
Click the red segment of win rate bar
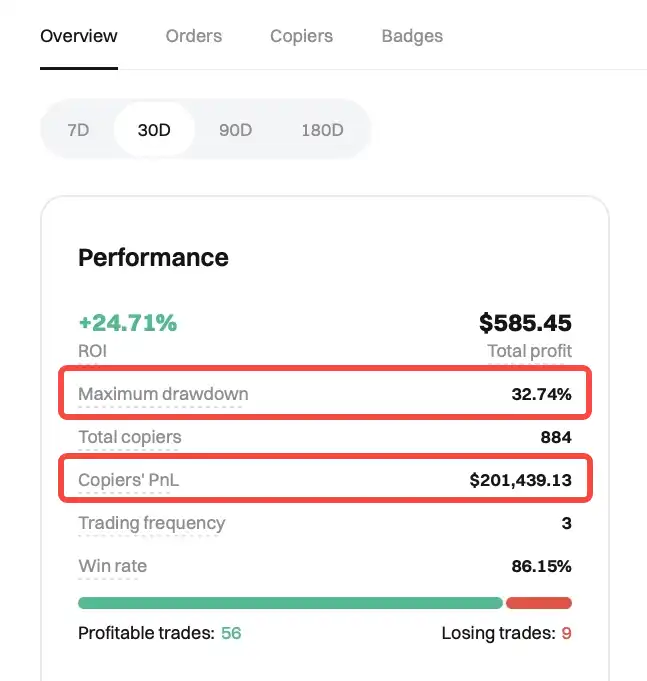point(539,603)
